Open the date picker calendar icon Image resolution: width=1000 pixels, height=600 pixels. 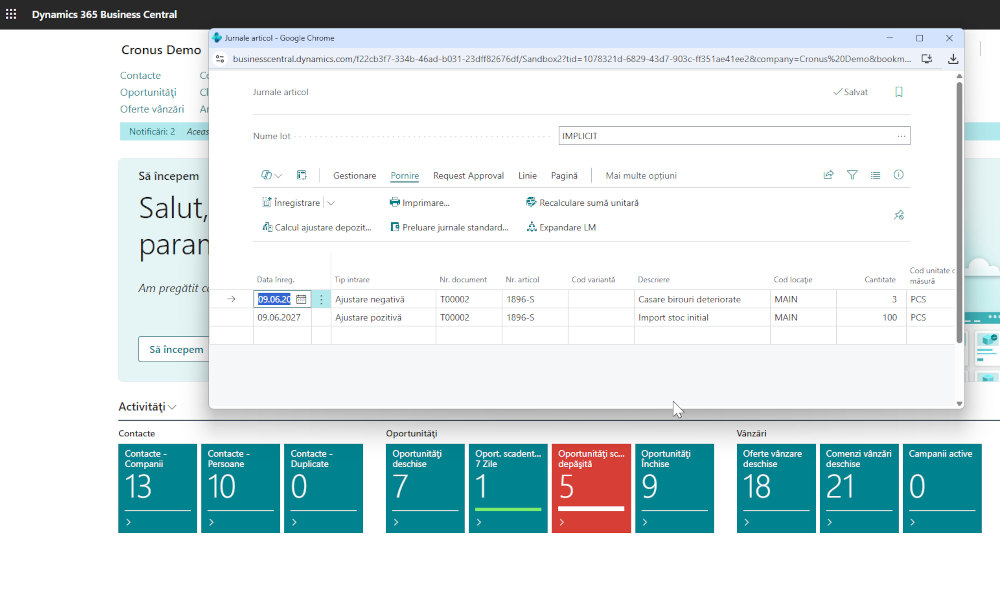tap(301, 299)
